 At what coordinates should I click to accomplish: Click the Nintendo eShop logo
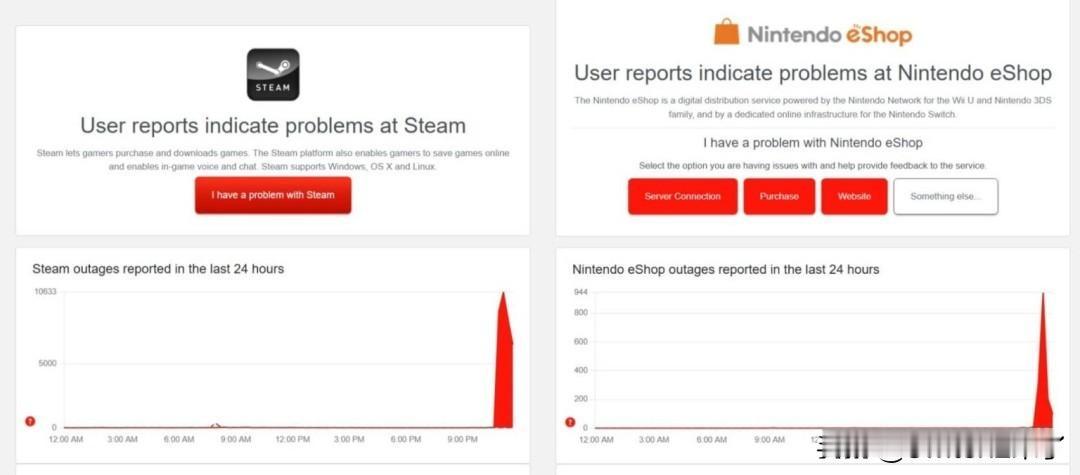coord(813,34)
